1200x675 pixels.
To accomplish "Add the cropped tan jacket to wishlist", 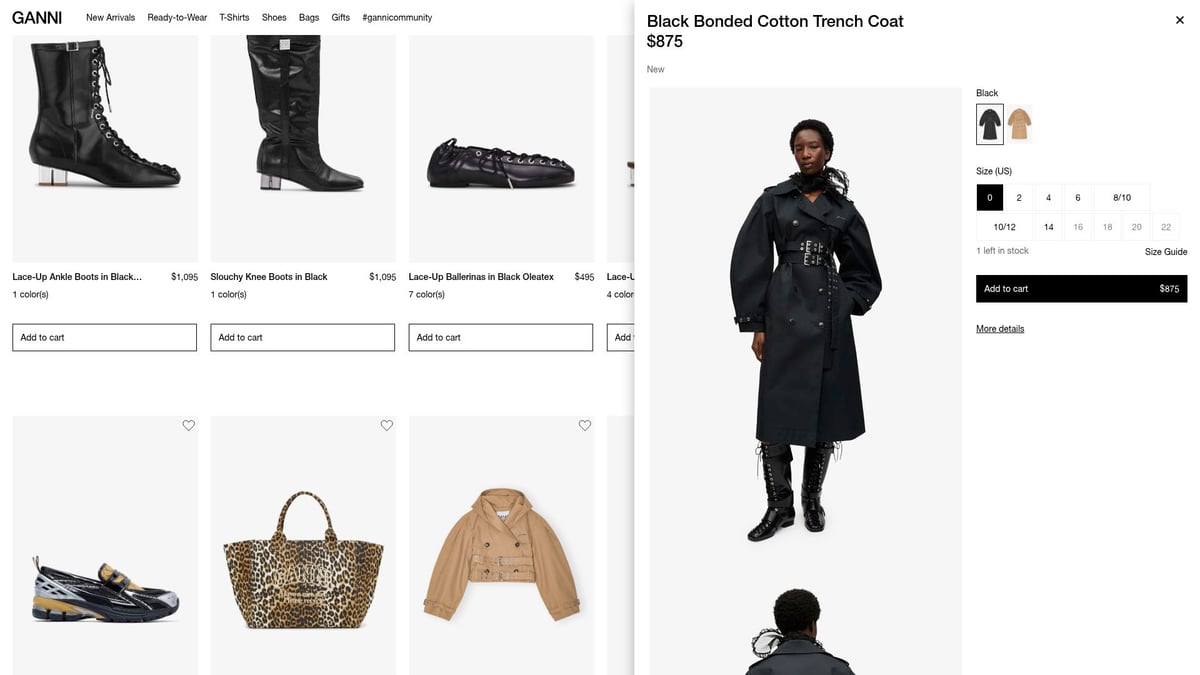I will tap(585, 426).
